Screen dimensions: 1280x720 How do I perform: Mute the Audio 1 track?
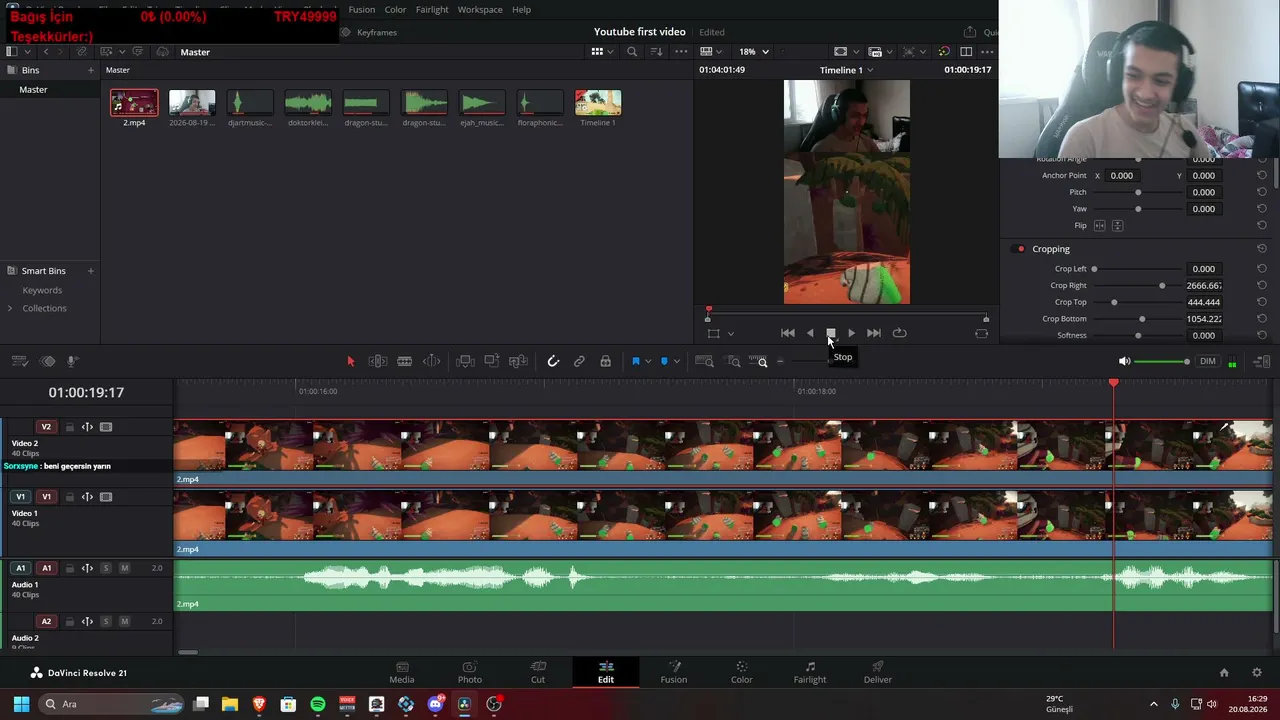pos(124,568)
